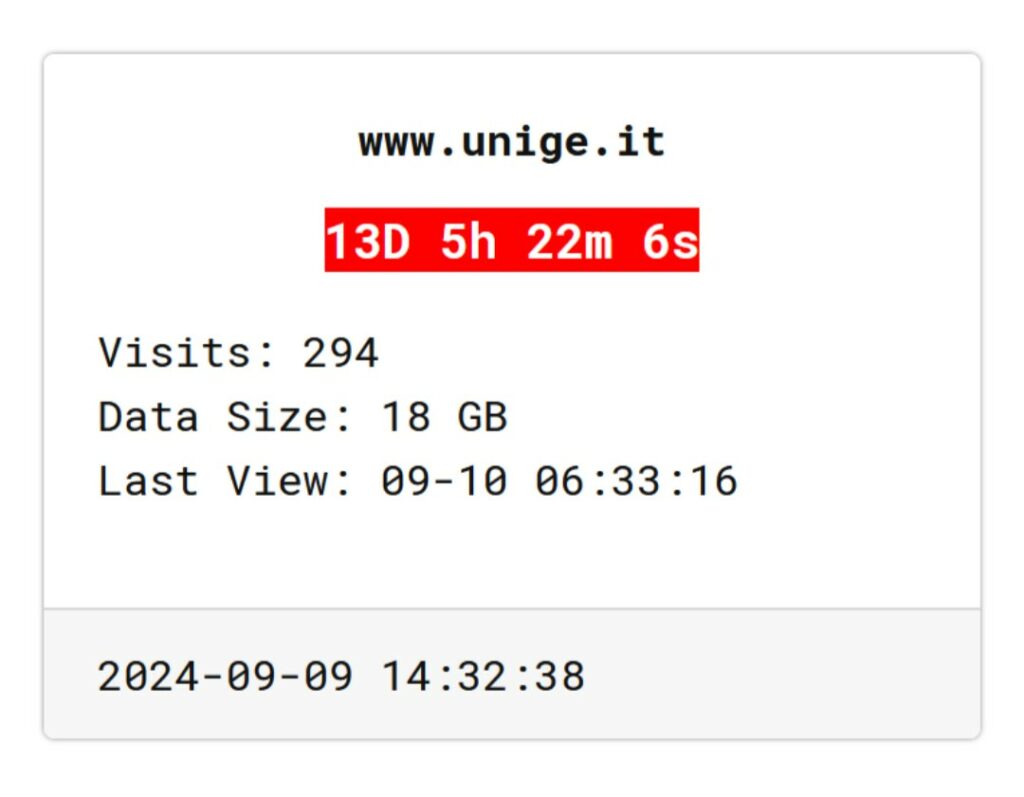Viewport: 1024px width, 797px height.
Task: Select the 294 visits count
Action: (x=341, y=353)
